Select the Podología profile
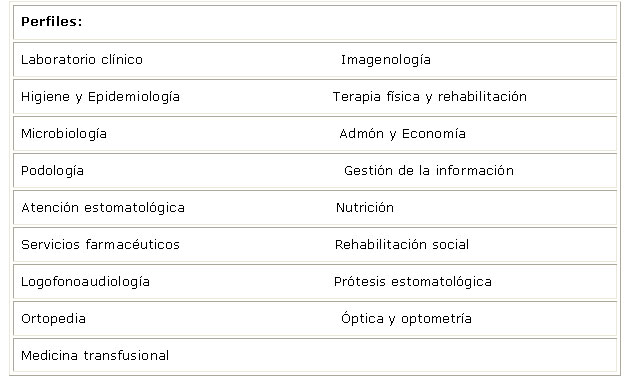Screen dimensions: 624x382 tap(52, 171)
